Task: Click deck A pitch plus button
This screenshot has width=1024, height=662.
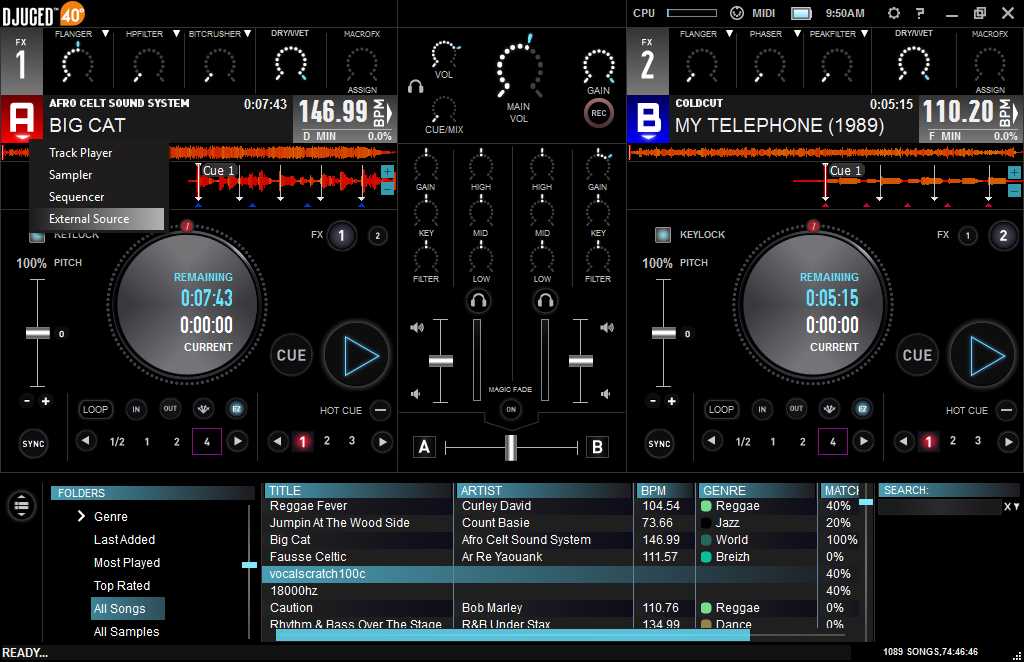Action: click(x=46, y=401)
